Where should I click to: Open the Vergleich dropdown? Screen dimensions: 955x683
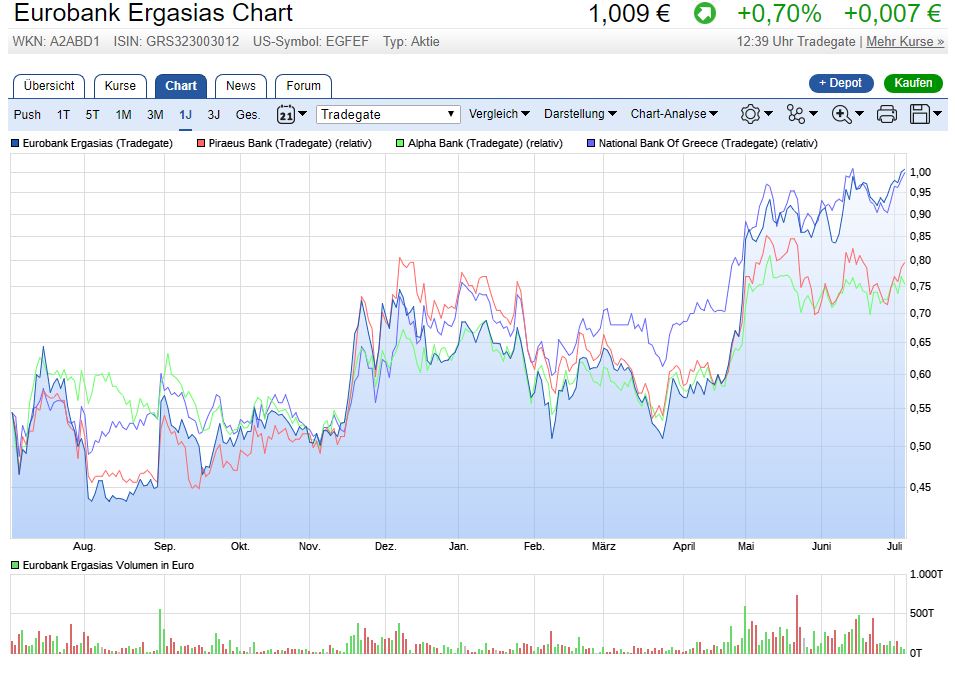(x=499, y=113)
